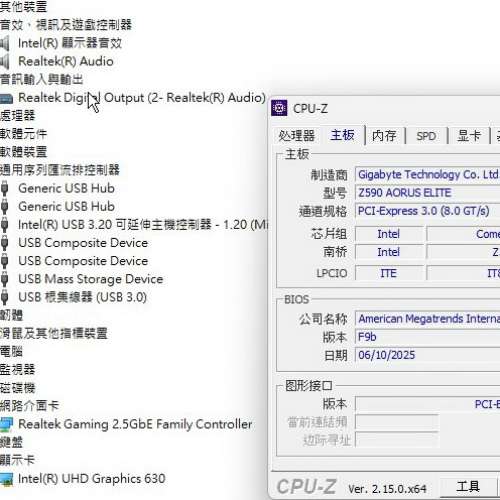
Task: Click model value Z590 AORUS ELITE
Action: tap(428, 193)
